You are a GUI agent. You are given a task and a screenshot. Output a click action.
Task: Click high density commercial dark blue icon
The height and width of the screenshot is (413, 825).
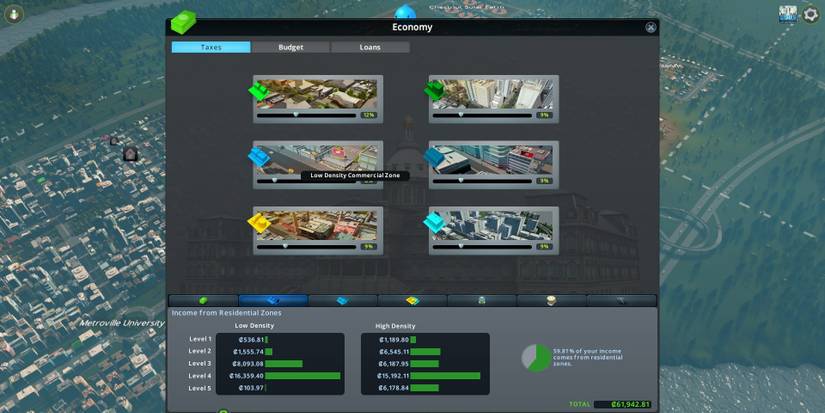435,157
